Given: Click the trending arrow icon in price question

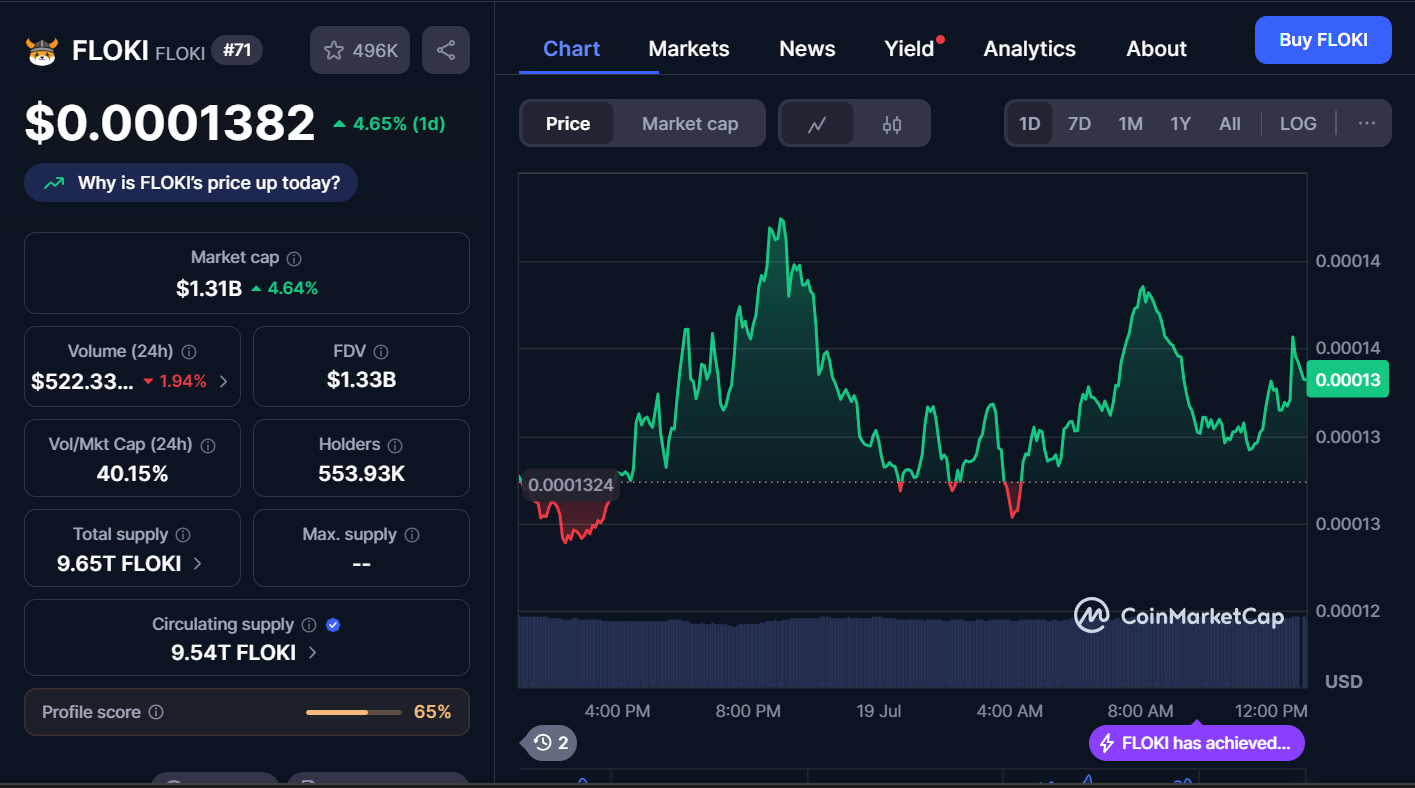Looking at the screenshot, I should click(x=54, y=183).
